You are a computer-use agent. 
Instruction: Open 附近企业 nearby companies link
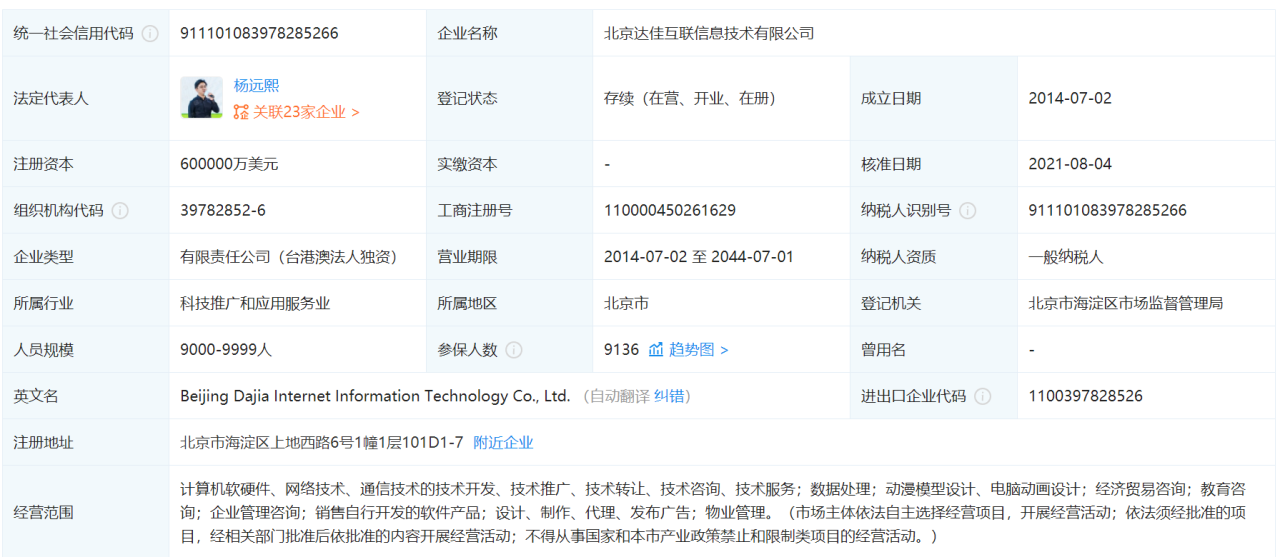click(503, 442)
